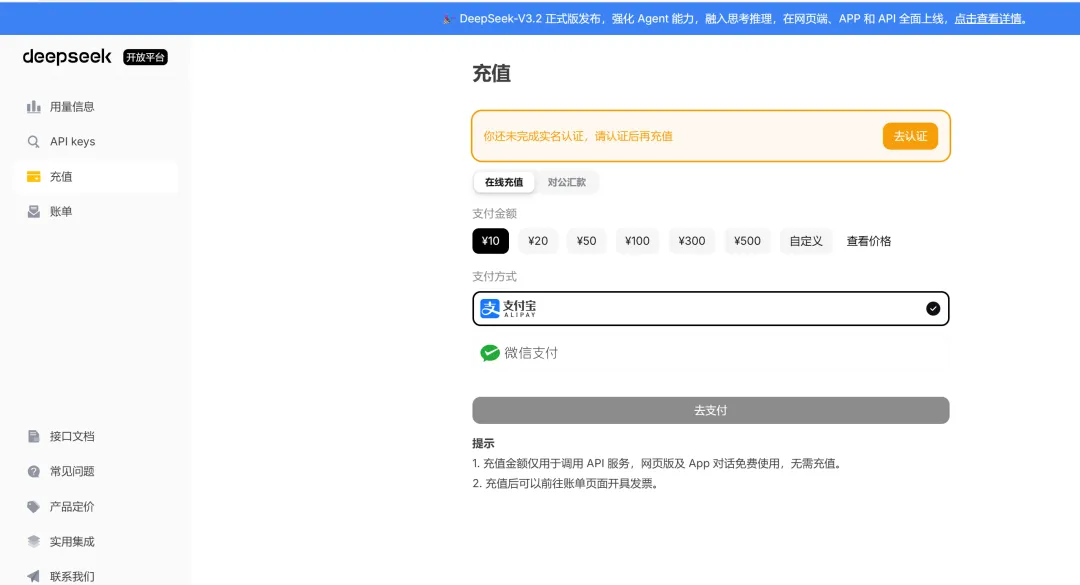Switch to 对公汇款 tab
1080x585 pixels.
(567, 182)
